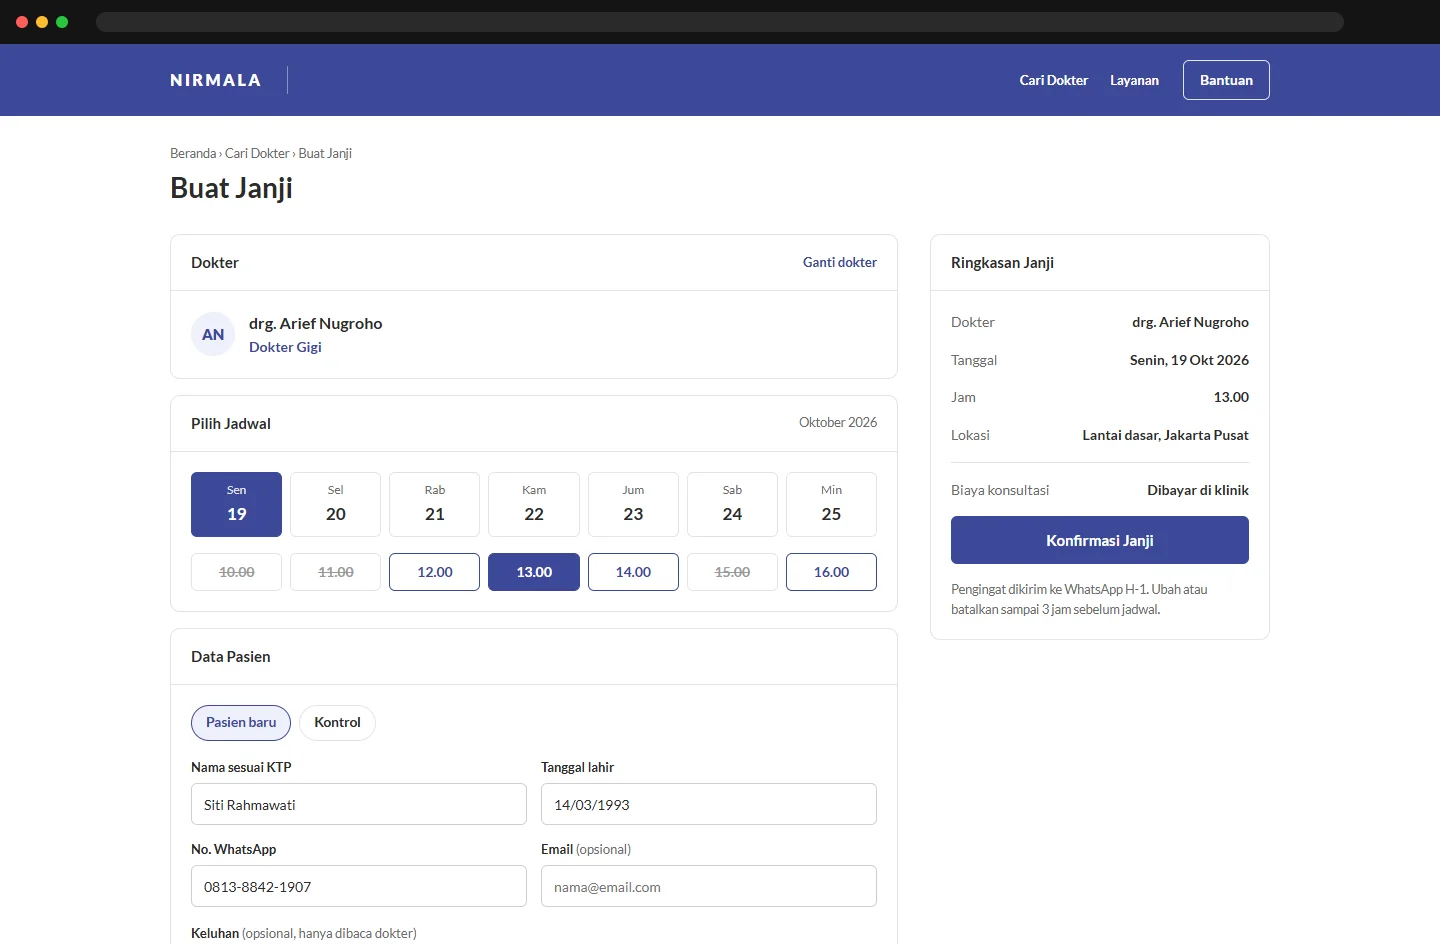The image size is (1440, 944).
Task: Click the unavailable 10.00 slot
Action: click(236, 572)
